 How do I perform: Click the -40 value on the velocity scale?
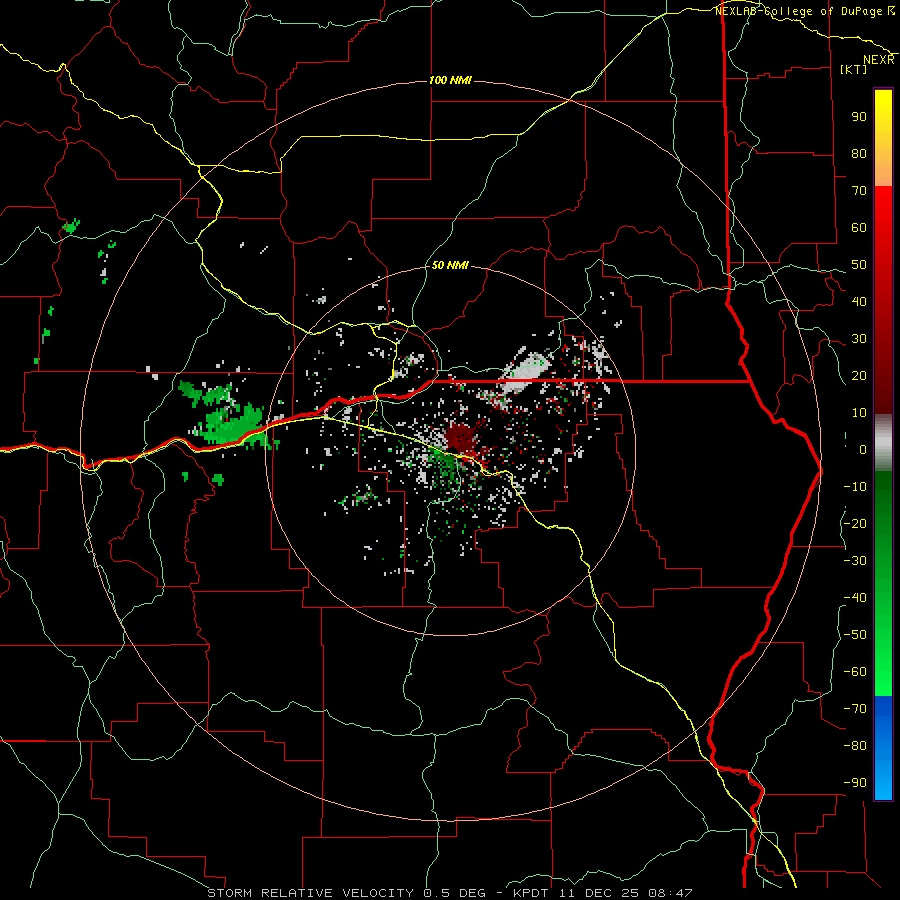(855, 598)
